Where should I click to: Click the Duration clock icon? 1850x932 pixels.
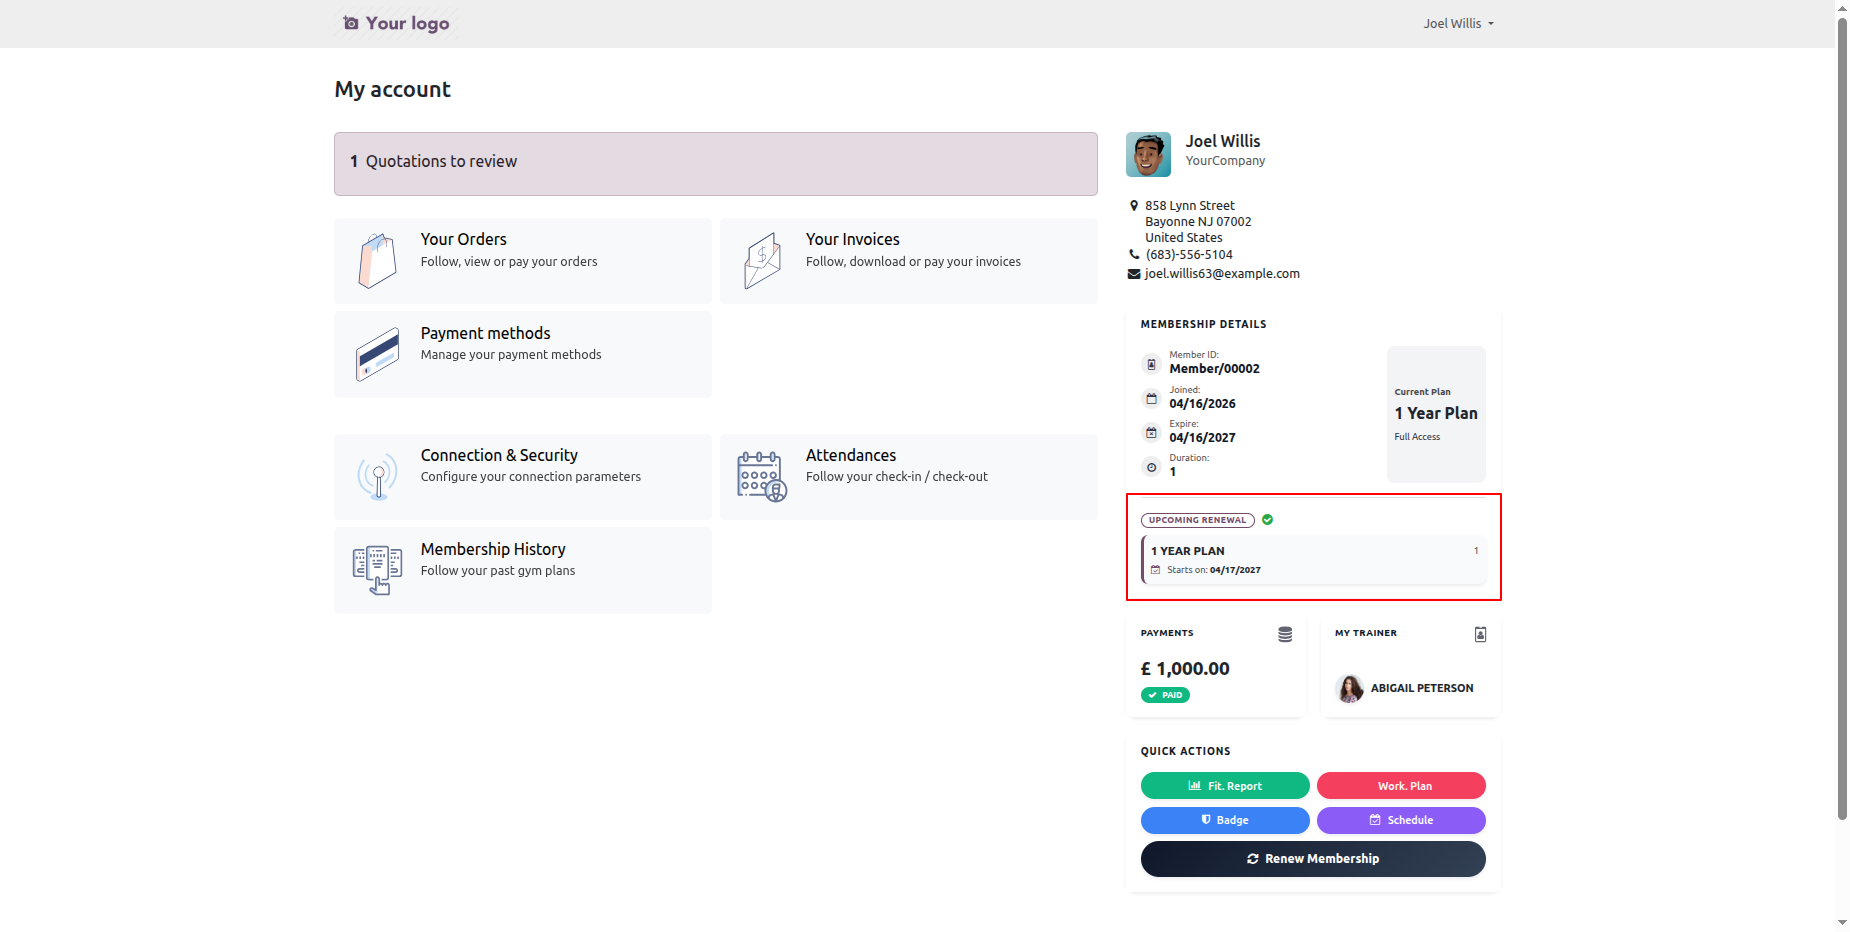(x=1151, y=467)
